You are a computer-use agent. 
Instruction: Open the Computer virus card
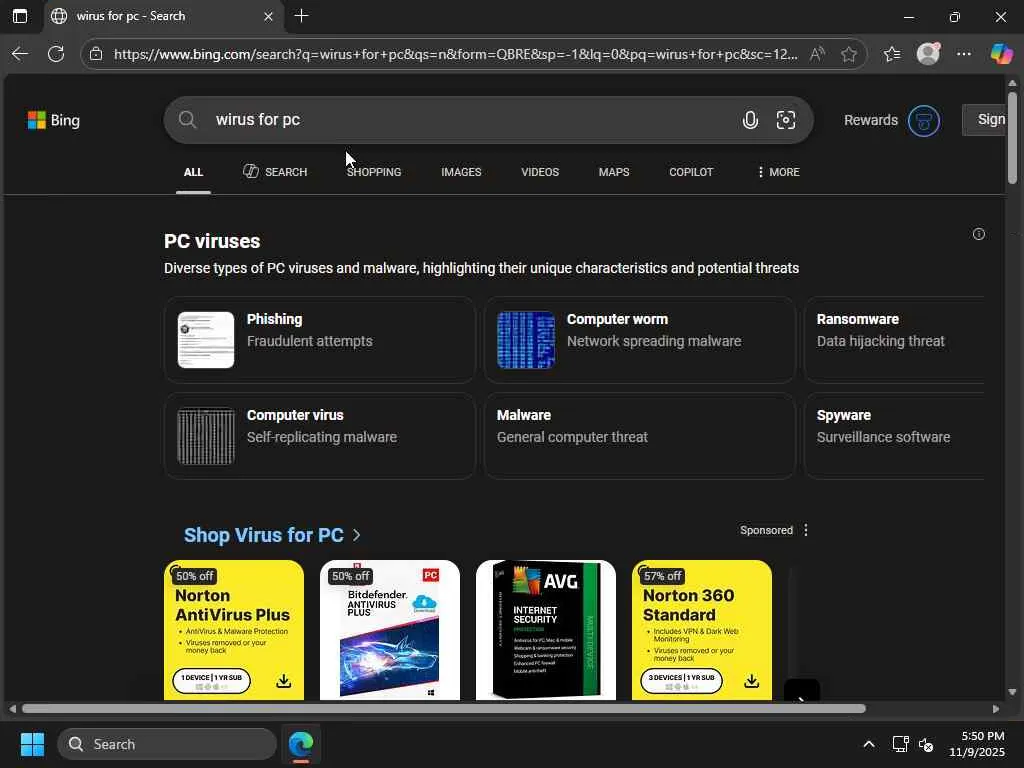coord(320,436)
